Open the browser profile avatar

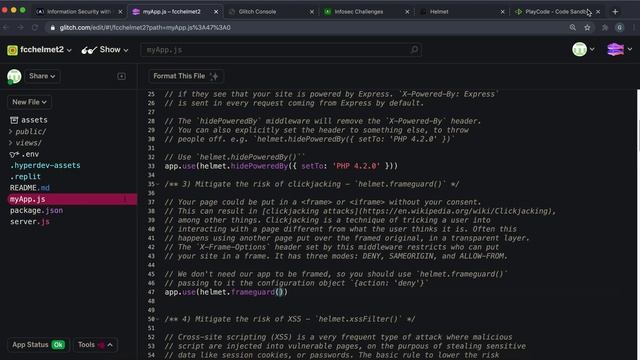[x=620, y=27]
